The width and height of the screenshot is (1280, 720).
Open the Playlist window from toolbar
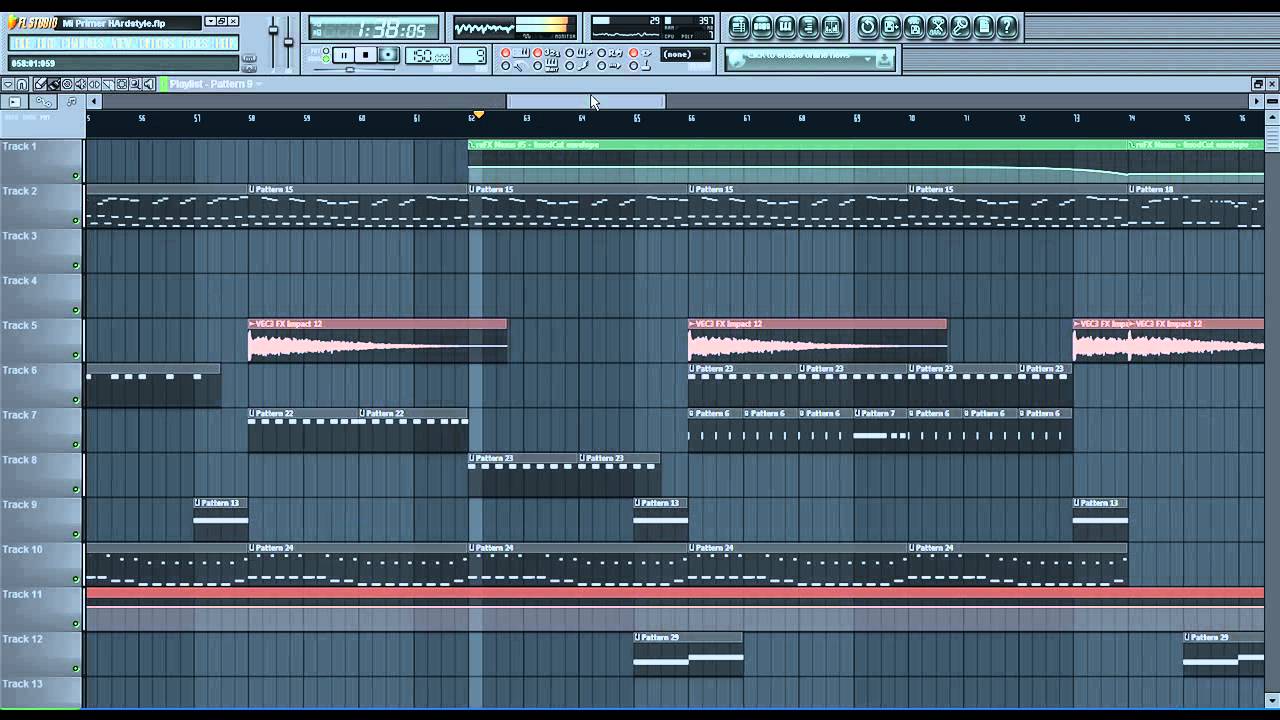tap(739, 27)
